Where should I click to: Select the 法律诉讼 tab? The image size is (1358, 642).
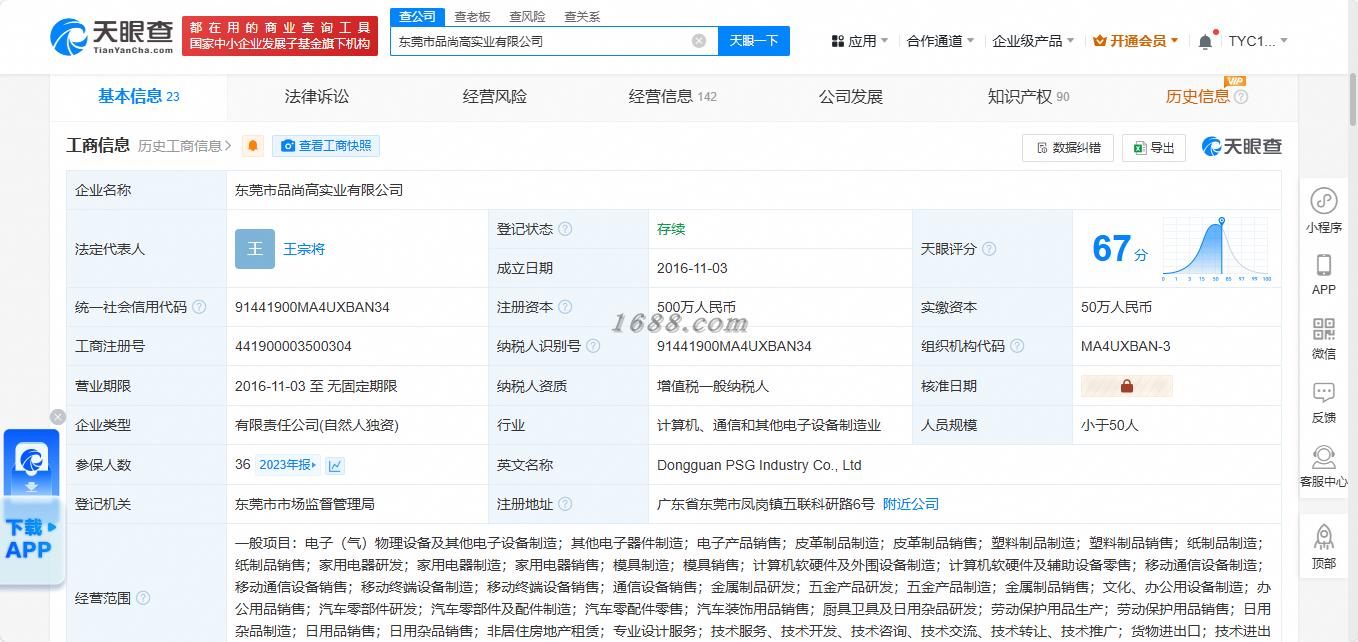pos(317,97)
